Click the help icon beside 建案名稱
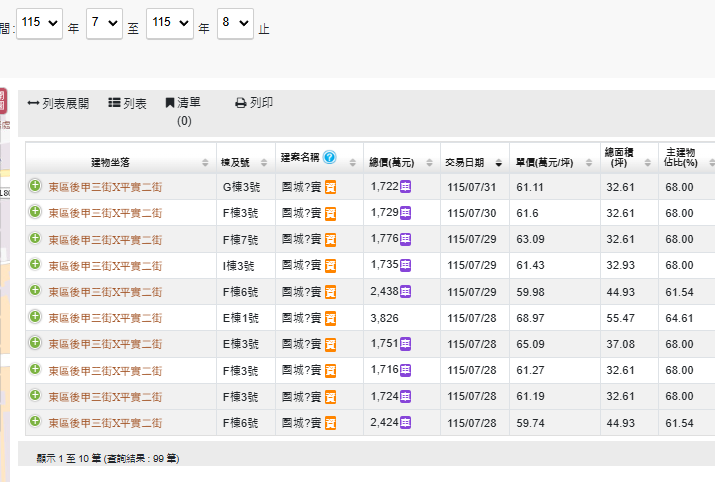 (x=329, y=157)
